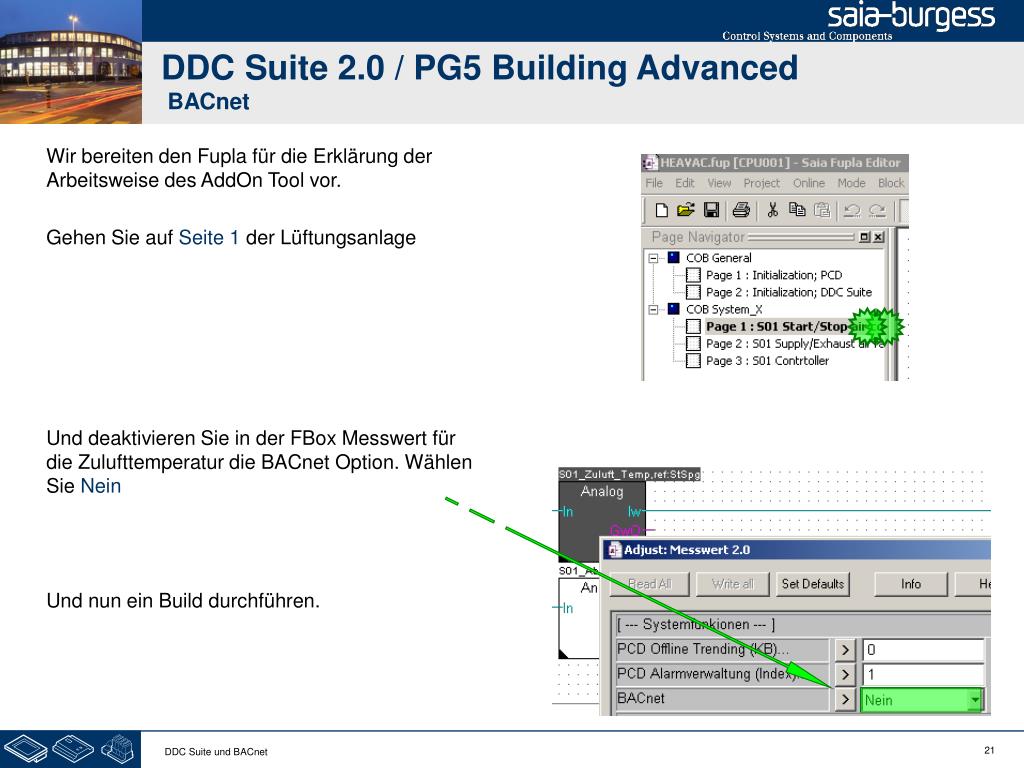Click page icon of Page 1 S01 Start/Stop
This screenshot has height=768, width=1024.
[x=693, y=326]
